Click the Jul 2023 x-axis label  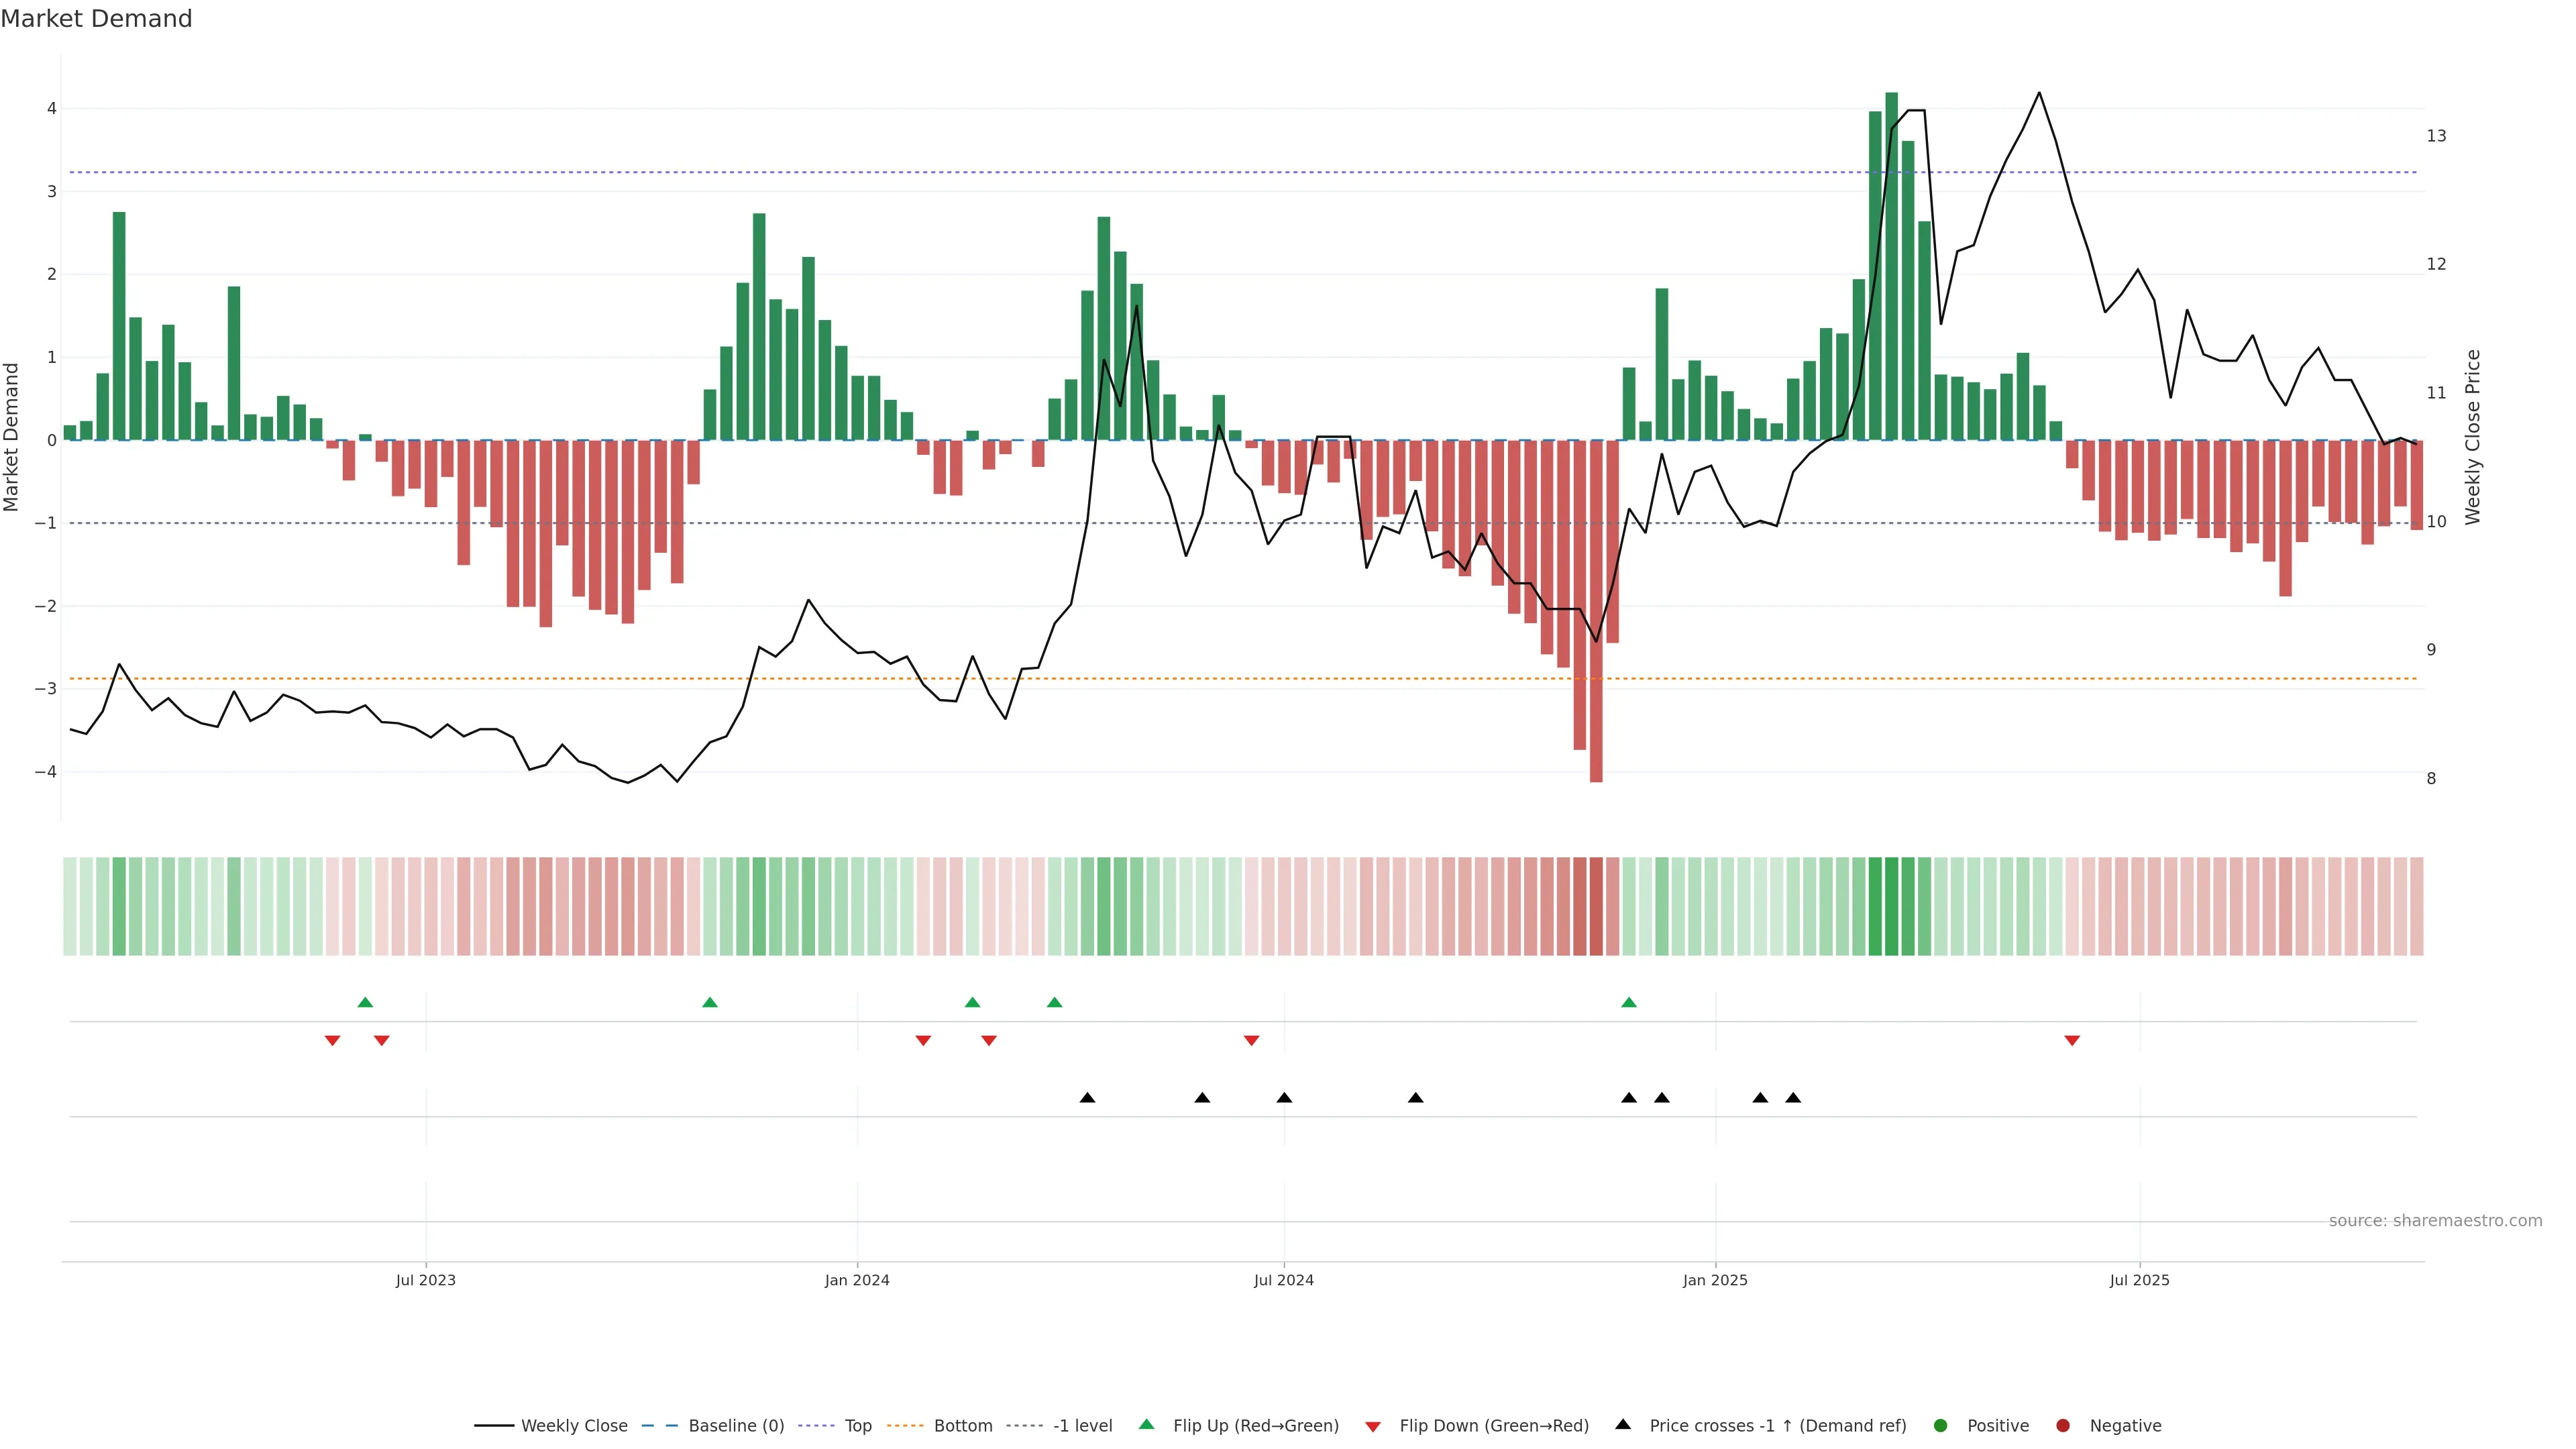425,1280
